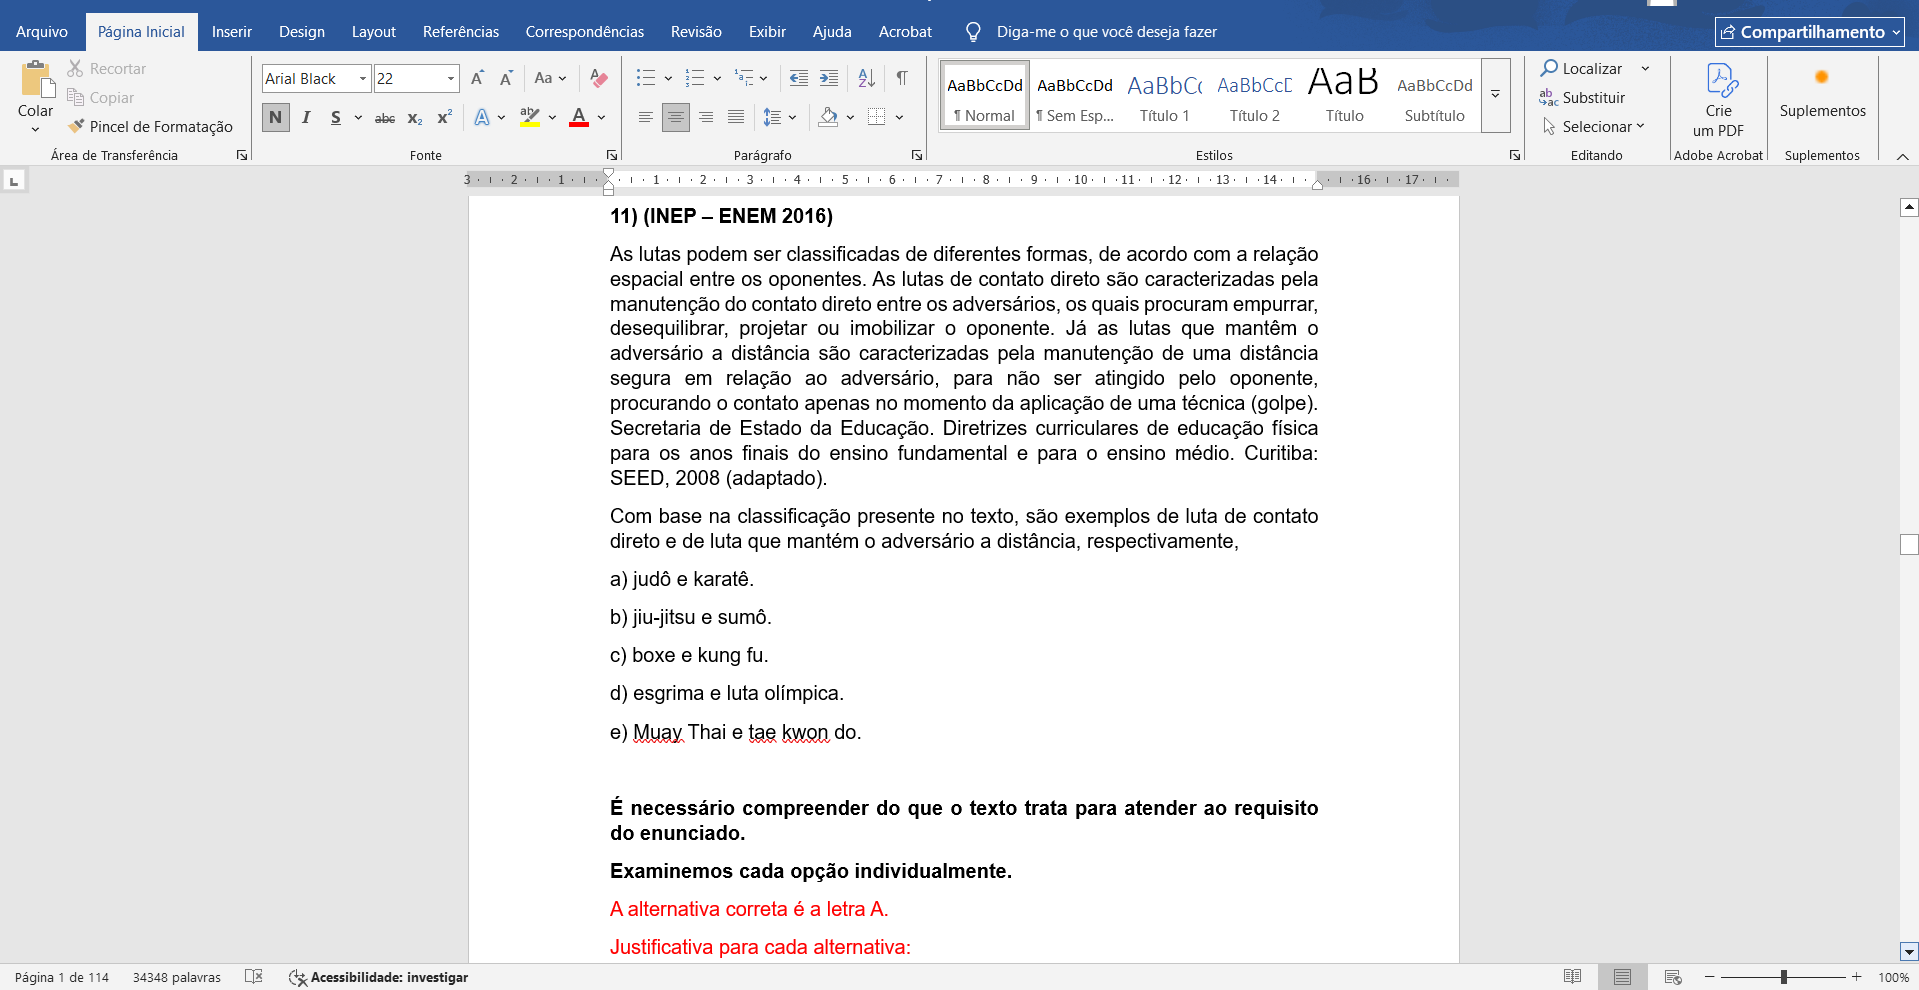Screen dimensions: 1919x990
Task: Click Acessibilidade: investigar in status bar
Action: [x=379, y=977]
